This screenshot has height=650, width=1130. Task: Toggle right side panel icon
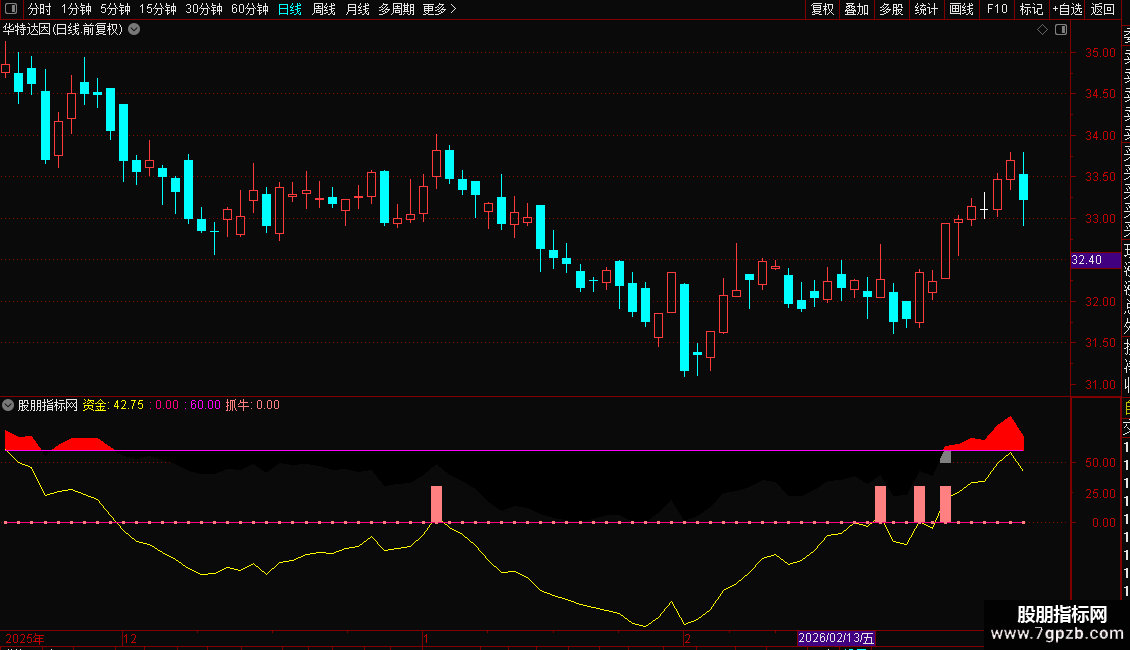pos(1061,30)
